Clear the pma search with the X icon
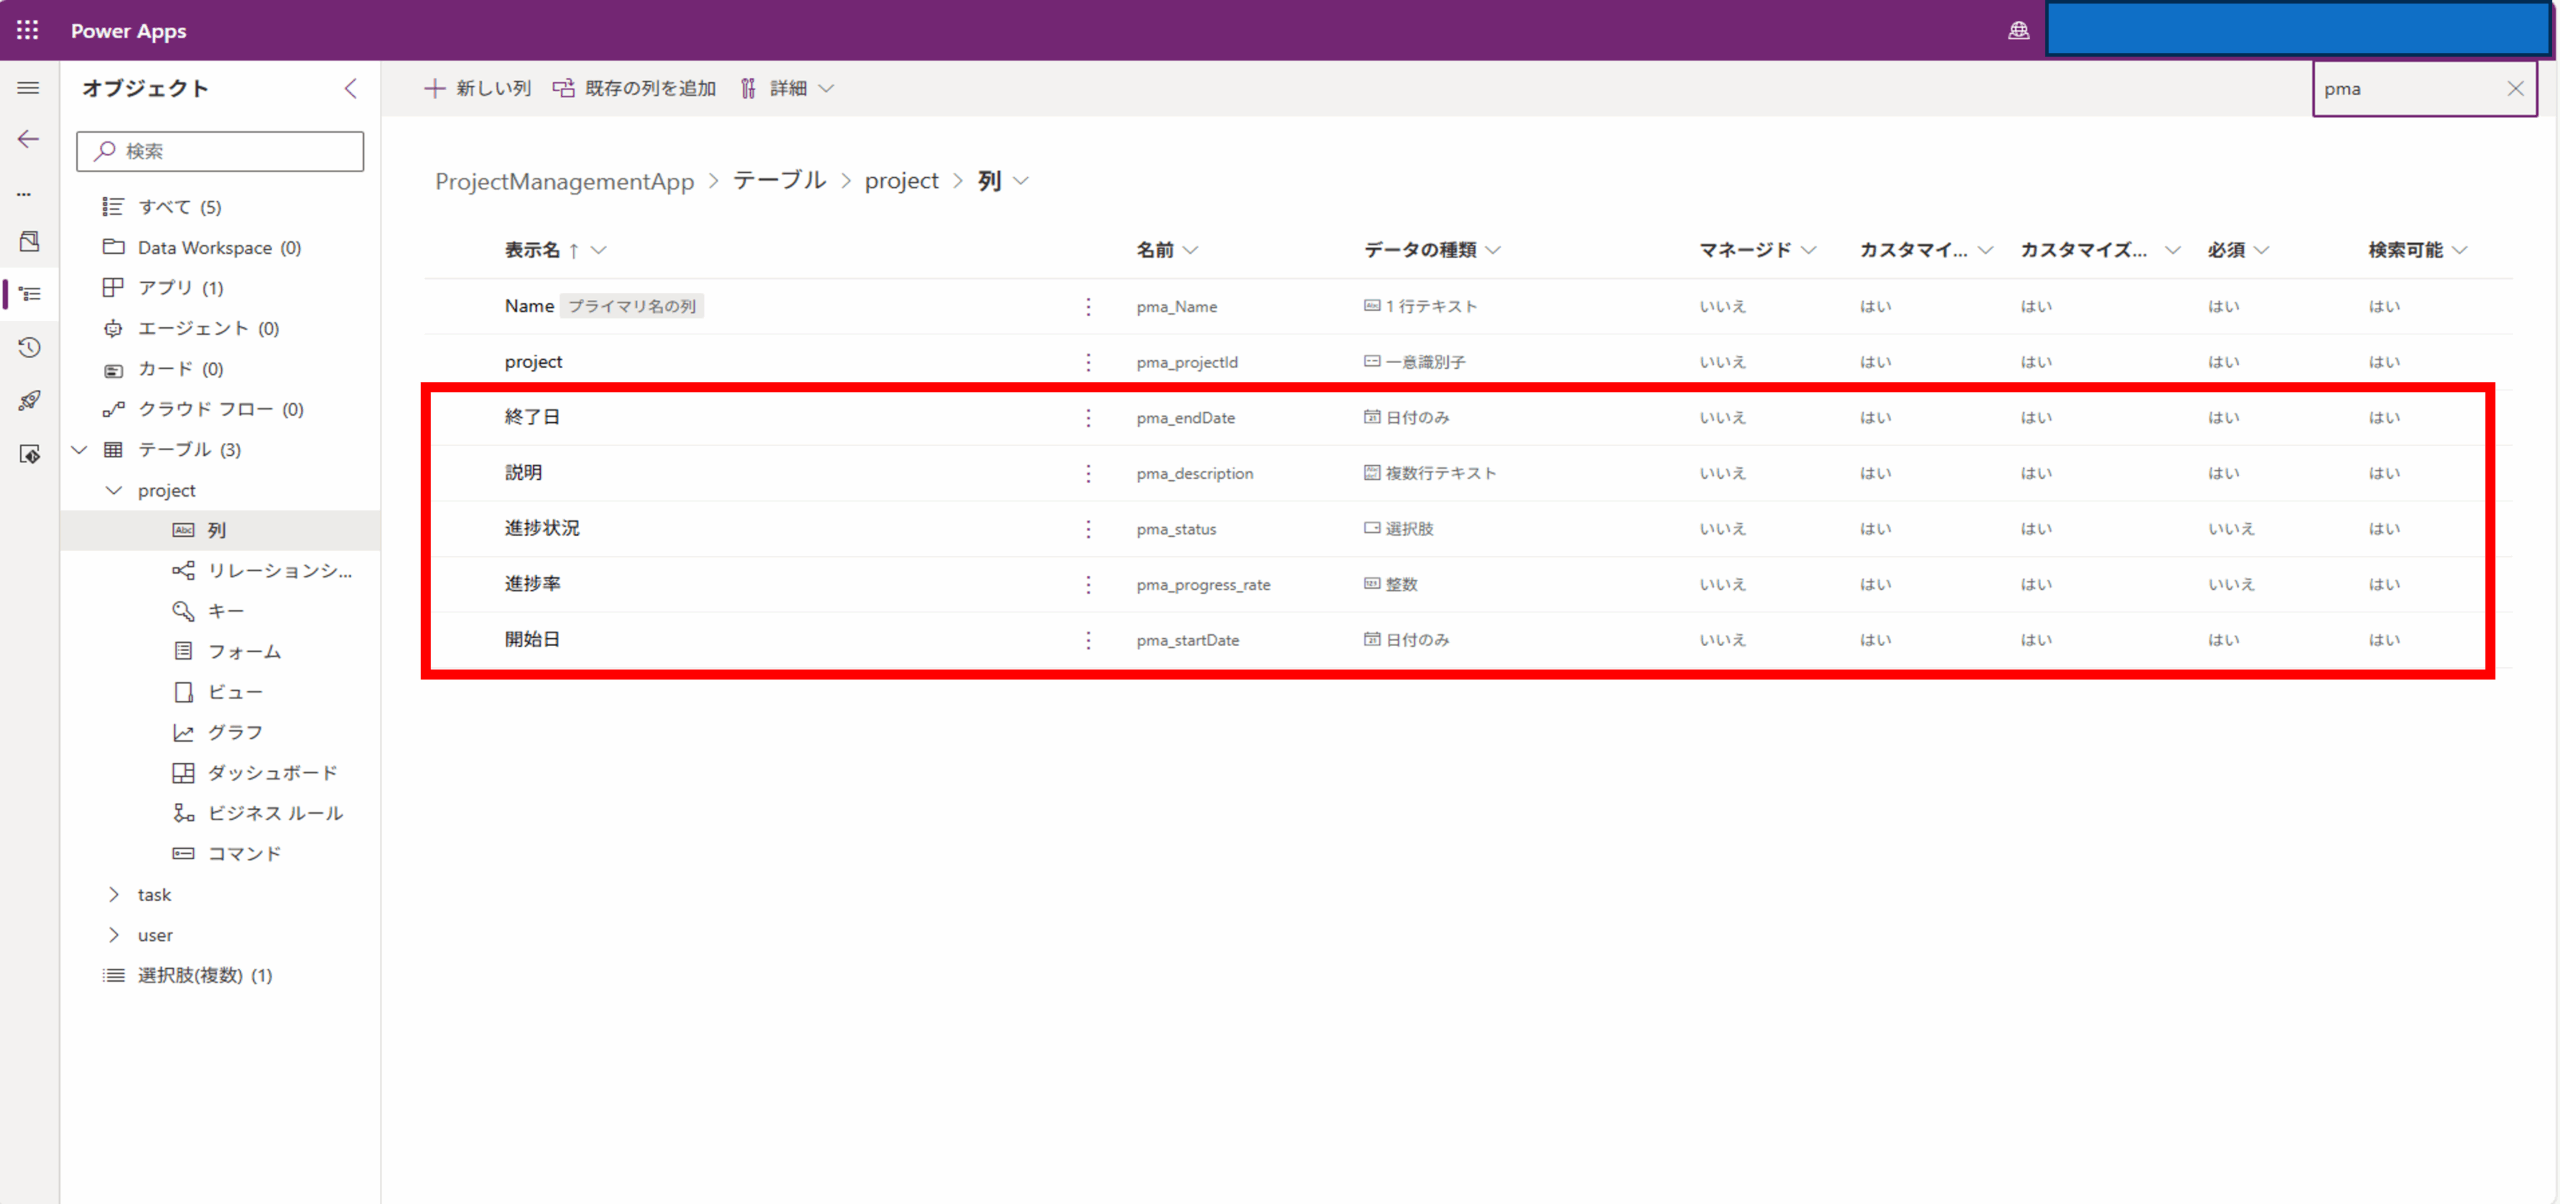 pos(2515,88)
